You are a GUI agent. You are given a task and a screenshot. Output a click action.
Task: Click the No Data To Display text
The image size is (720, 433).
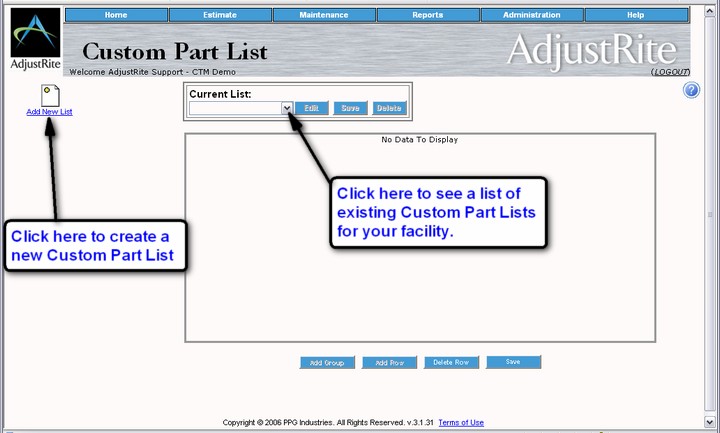point(420,140)
